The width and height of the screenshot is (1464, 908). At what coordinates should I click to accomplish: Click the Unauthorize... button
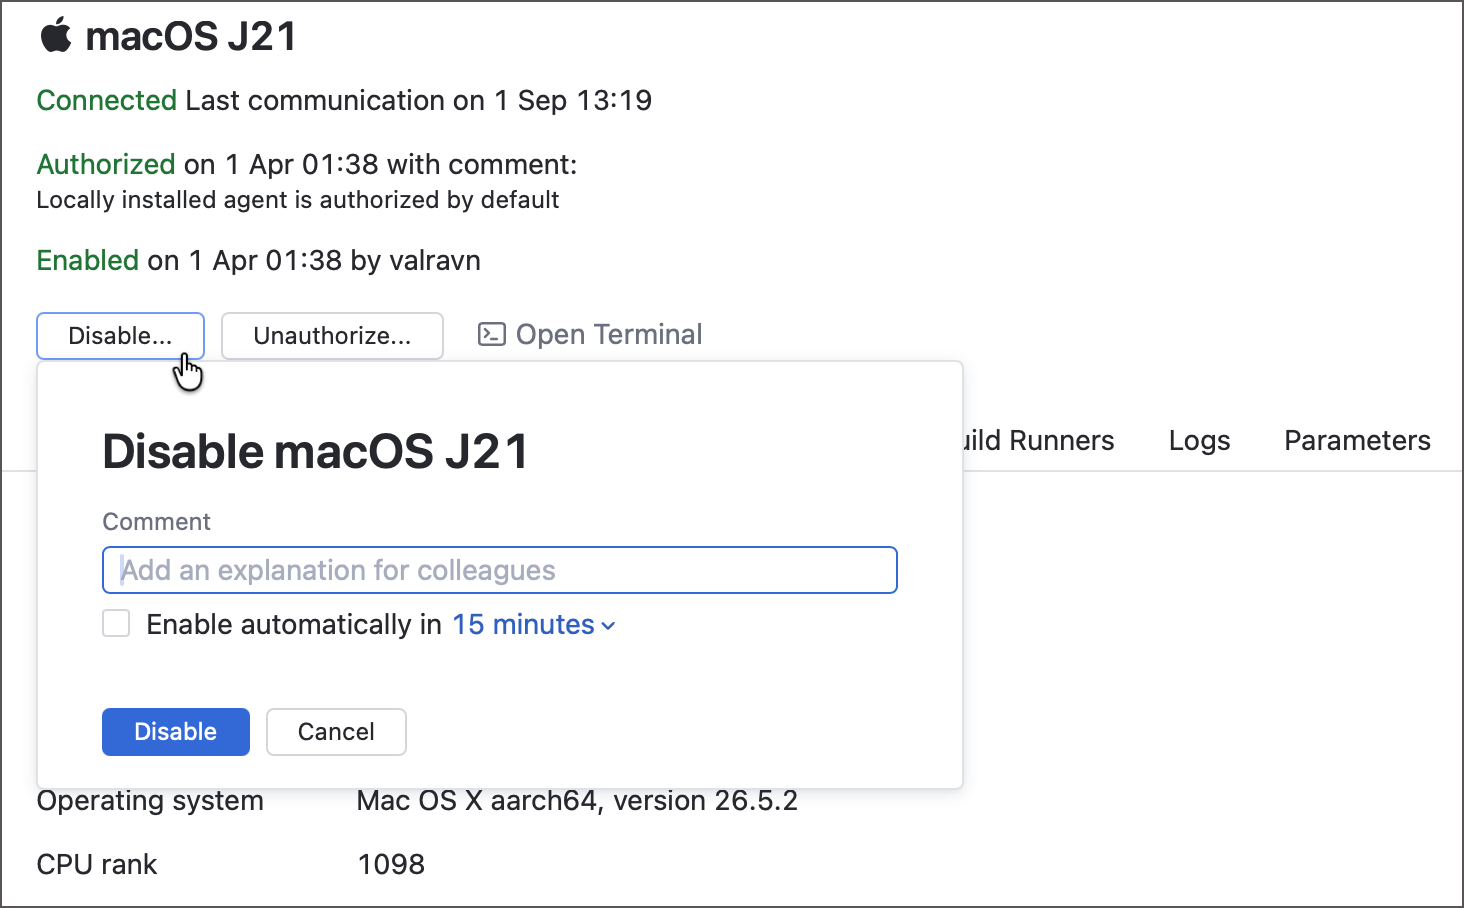coord(332,336)
